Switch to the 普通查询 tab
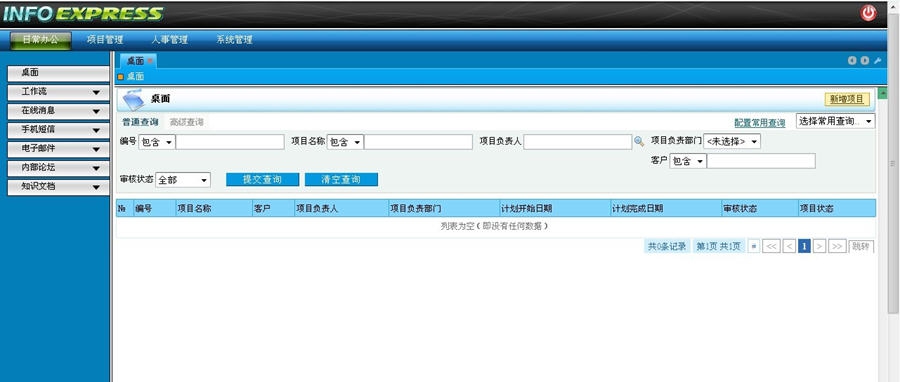900x382 pixels. click(x=140, y=122)
